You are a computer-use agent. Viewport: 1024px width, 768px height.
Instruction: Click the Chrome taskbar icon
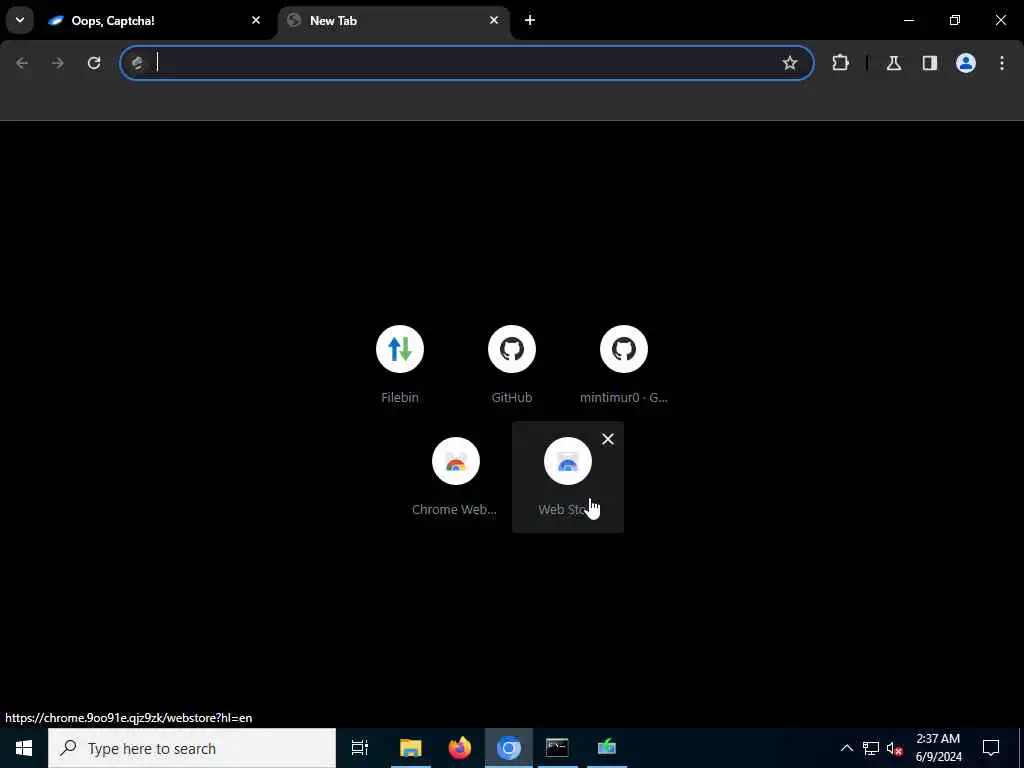pos(509,748)
